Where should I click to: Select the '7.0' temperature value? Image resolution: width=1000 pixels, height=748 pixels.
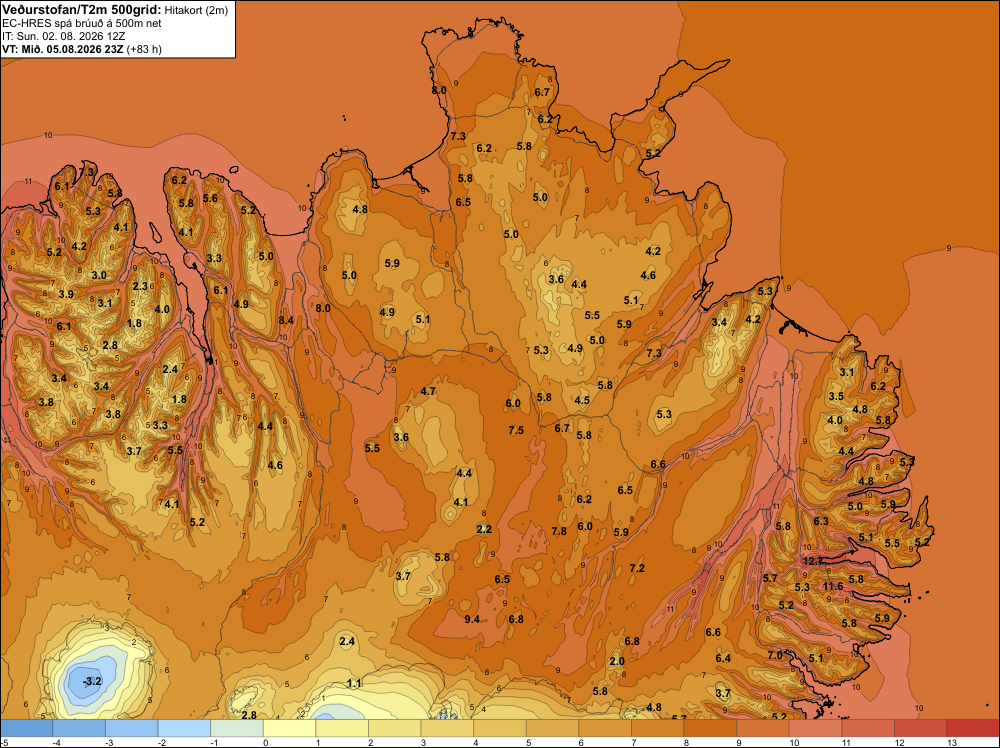click(775, 655)
